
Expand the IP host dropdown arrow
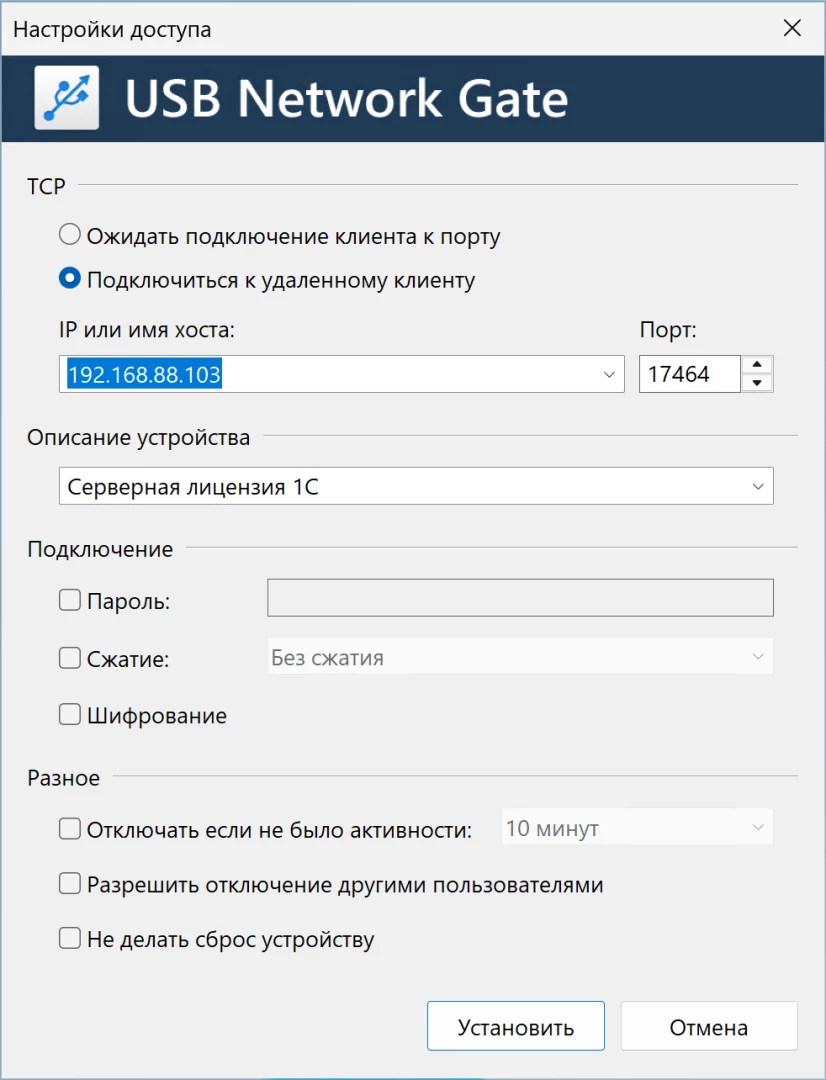[x=609, y=375]
